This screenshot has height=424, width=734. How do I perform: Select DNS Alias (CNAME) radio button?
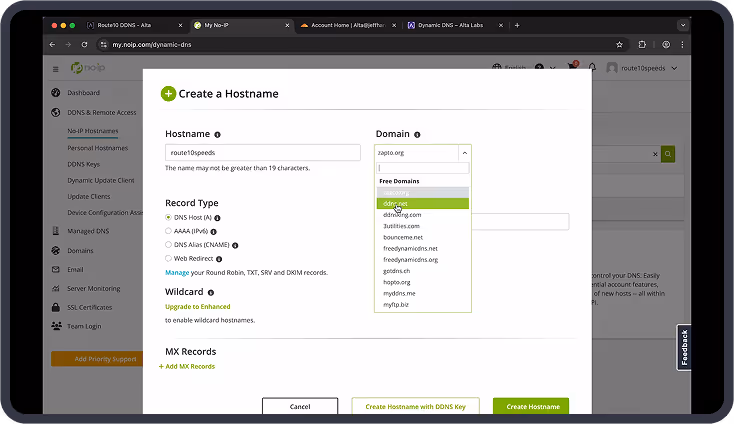[x=168, y=244]
